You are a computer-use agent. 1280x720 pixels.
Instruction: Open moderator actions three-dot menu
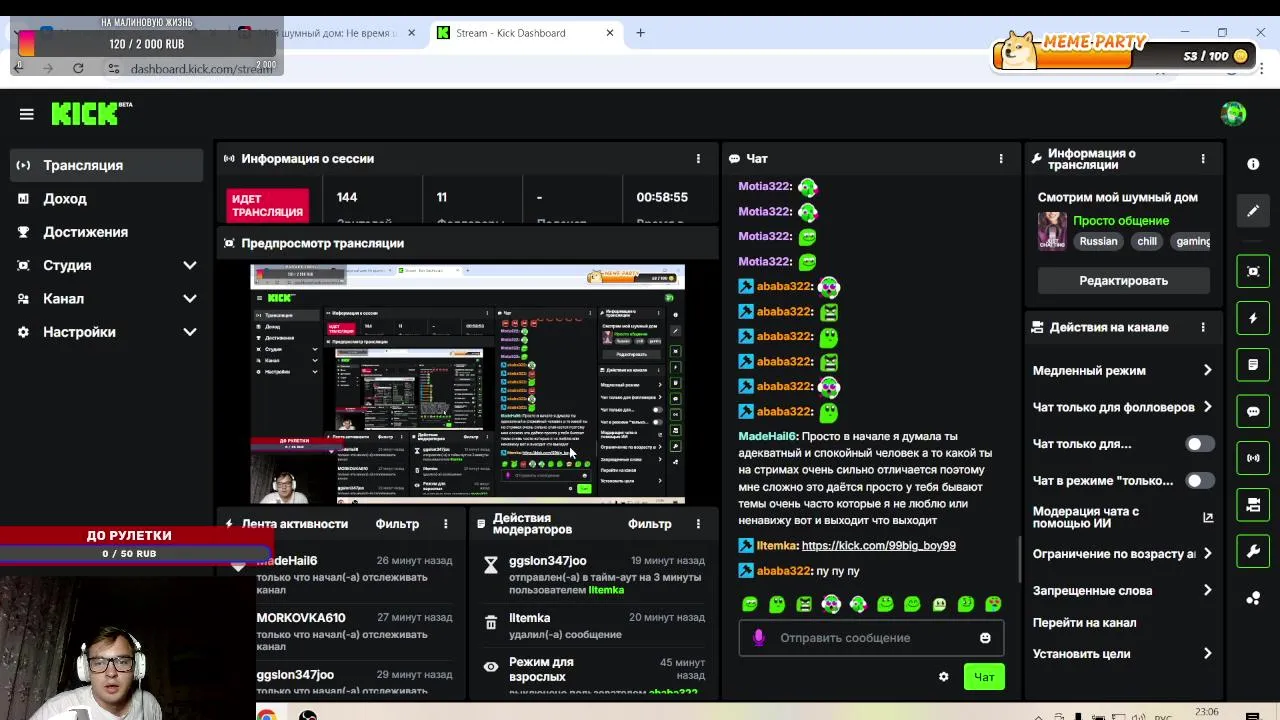click(698, 524)
